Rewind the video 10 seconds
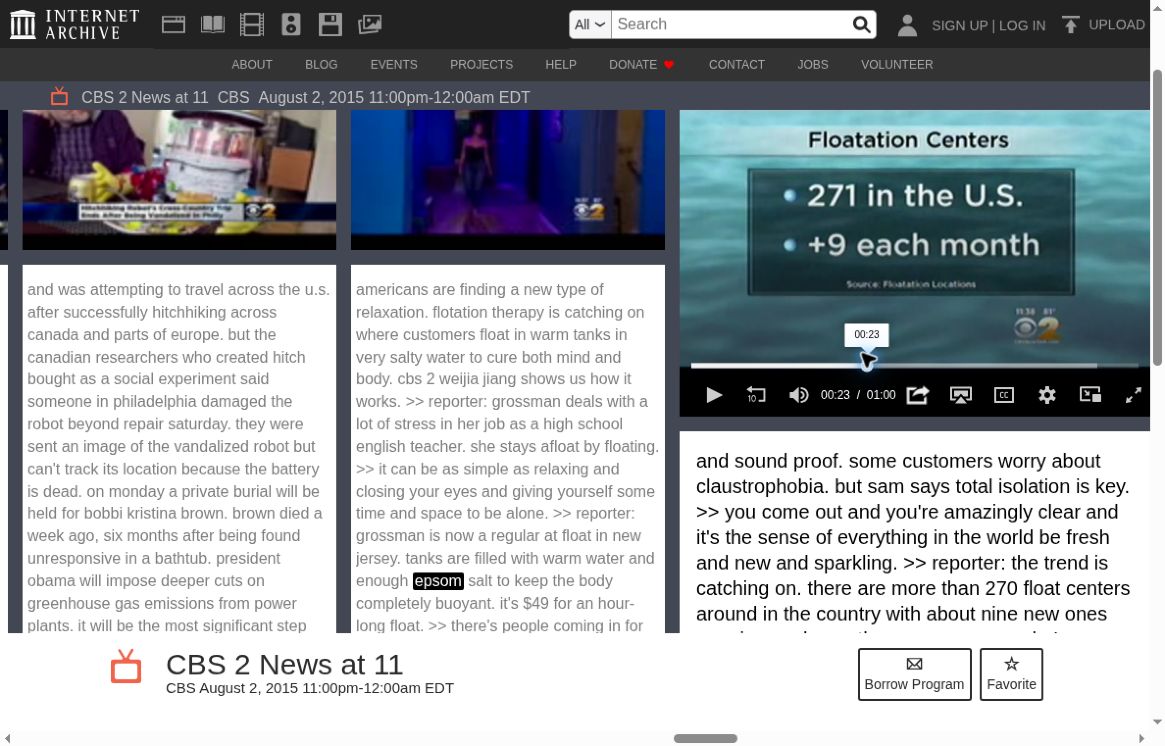 [756, 395]
